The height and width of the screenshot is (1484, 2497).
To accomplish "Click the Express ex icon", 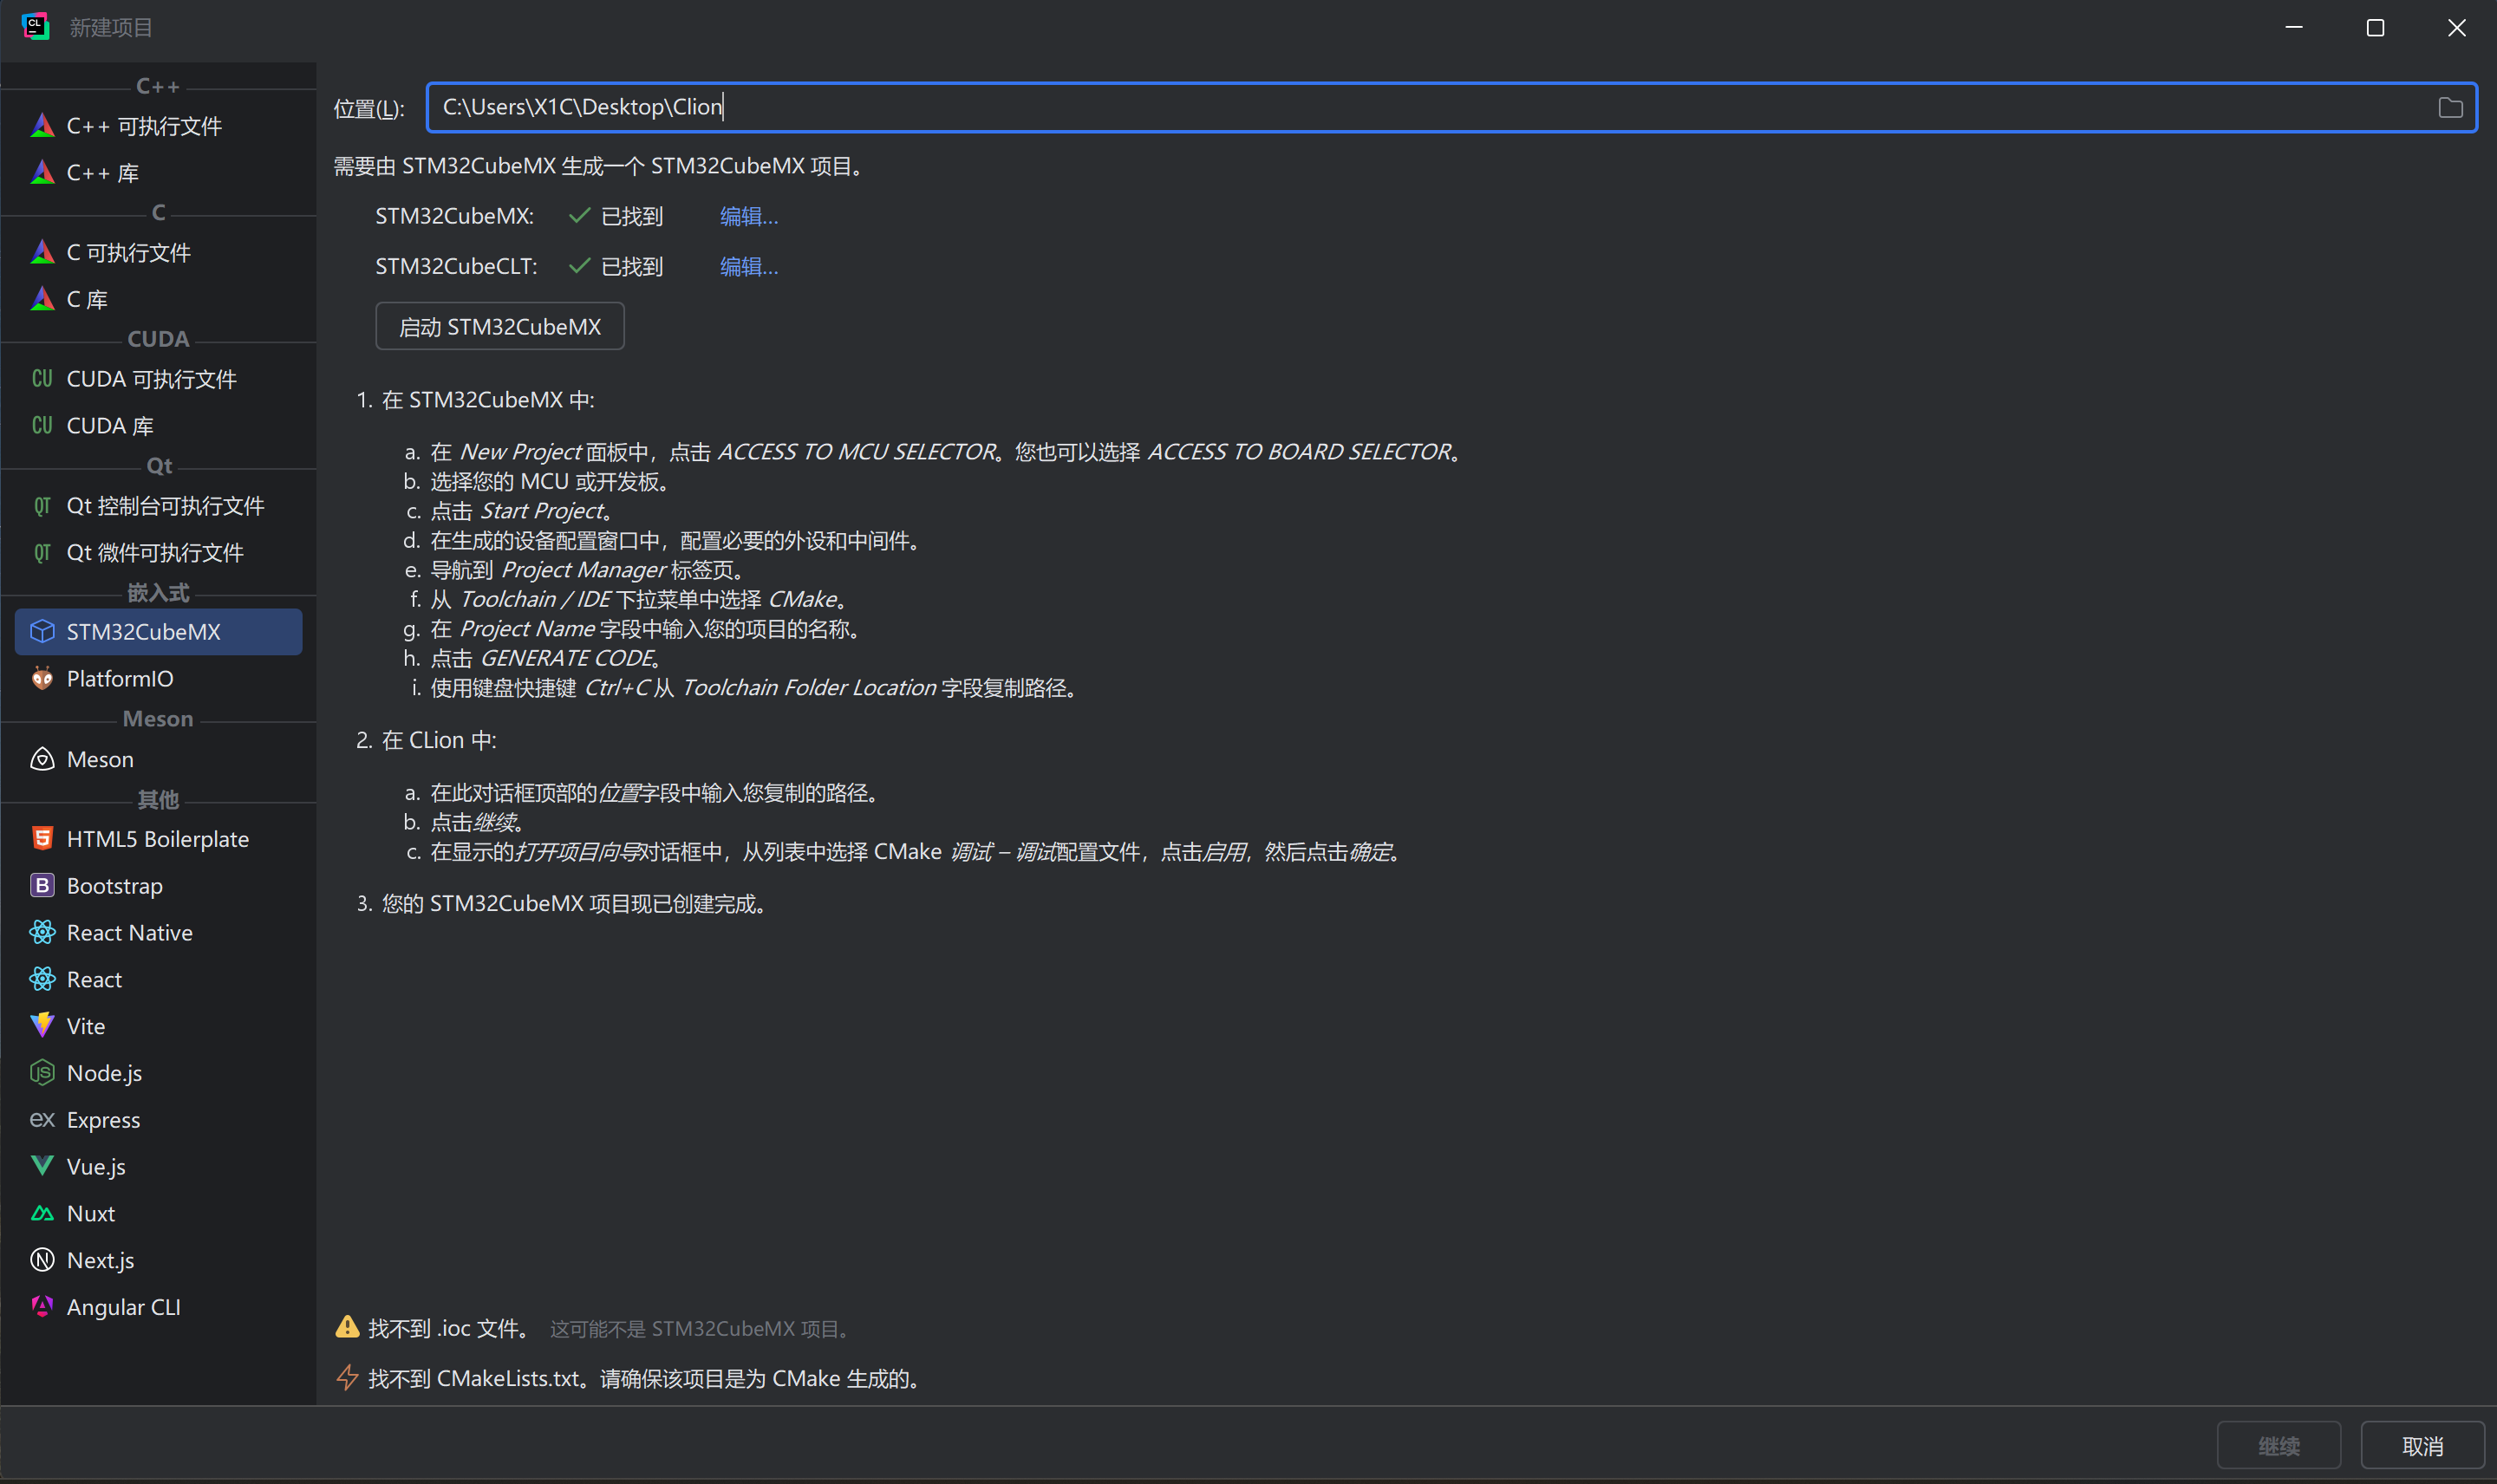I will 42,1120.
